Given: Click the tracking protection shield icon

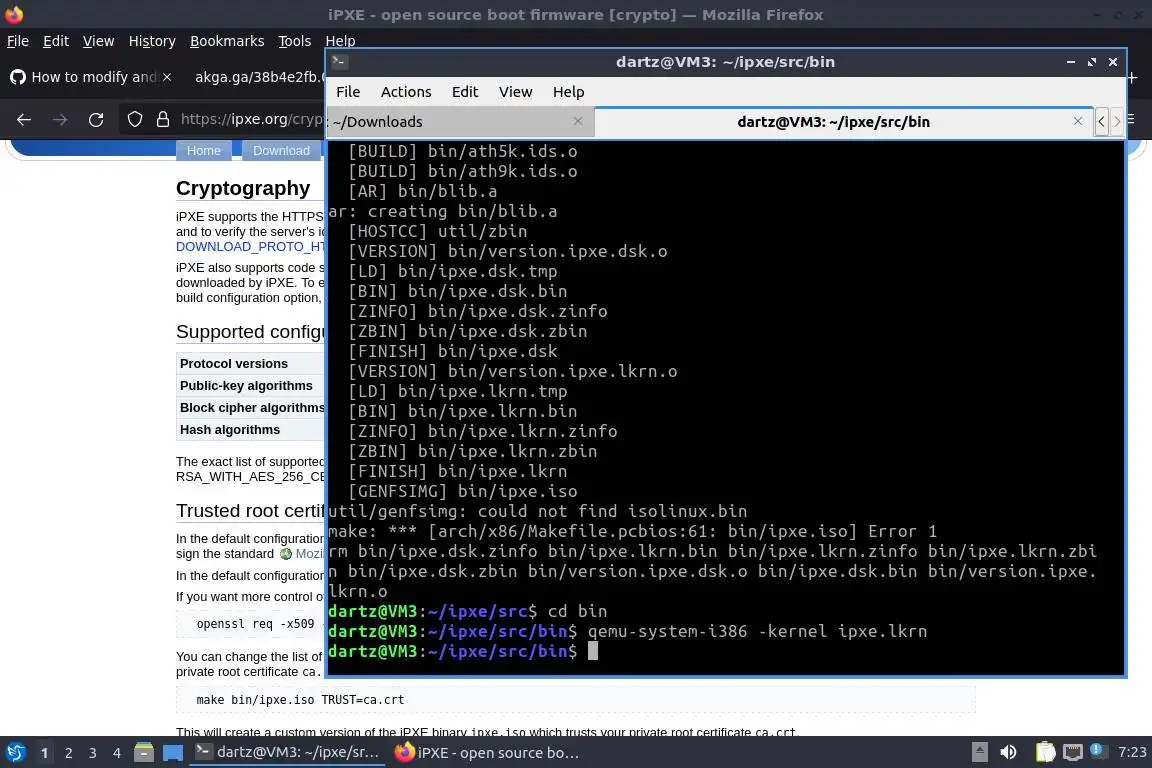Looking at the screenshot, I should pos(134,119).
